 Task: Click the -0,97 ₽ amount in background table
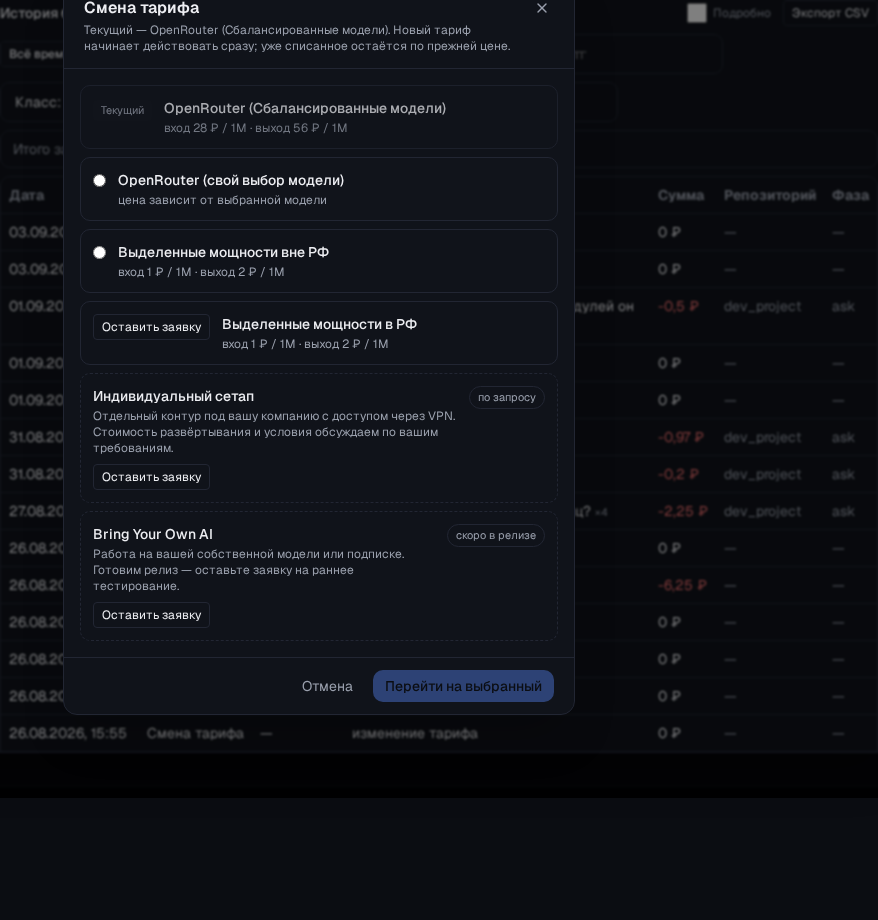coord(680,438)
